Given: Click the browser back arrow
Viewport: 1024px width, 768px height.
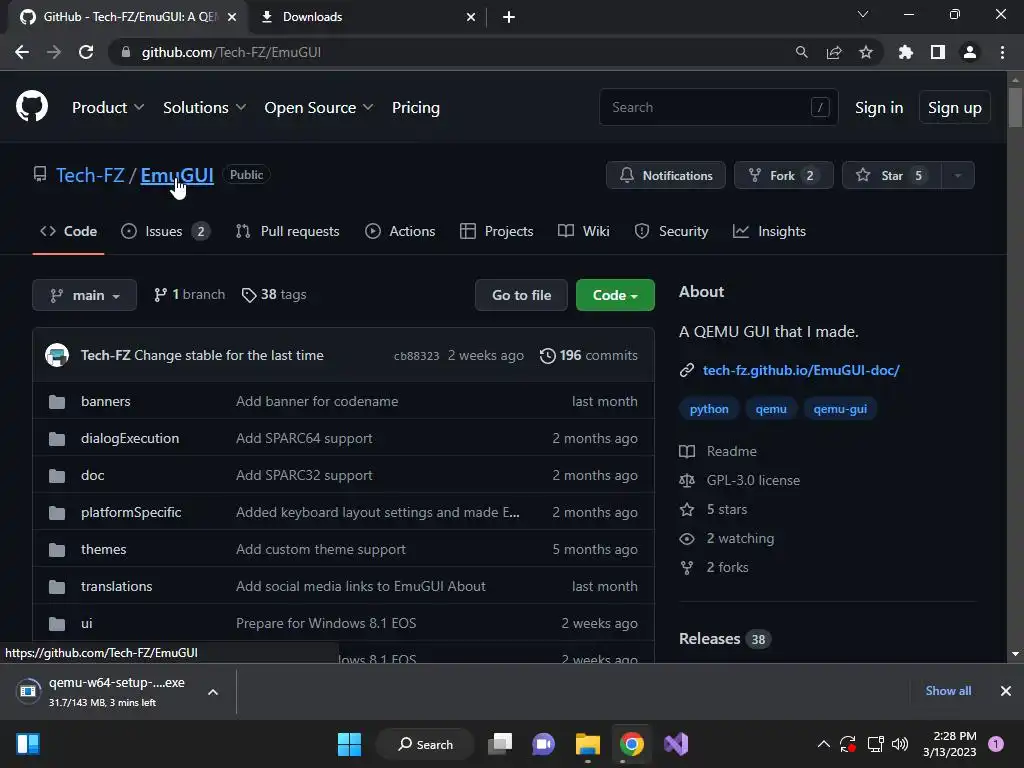Looking at the screenshot, I should click(22, 52).
